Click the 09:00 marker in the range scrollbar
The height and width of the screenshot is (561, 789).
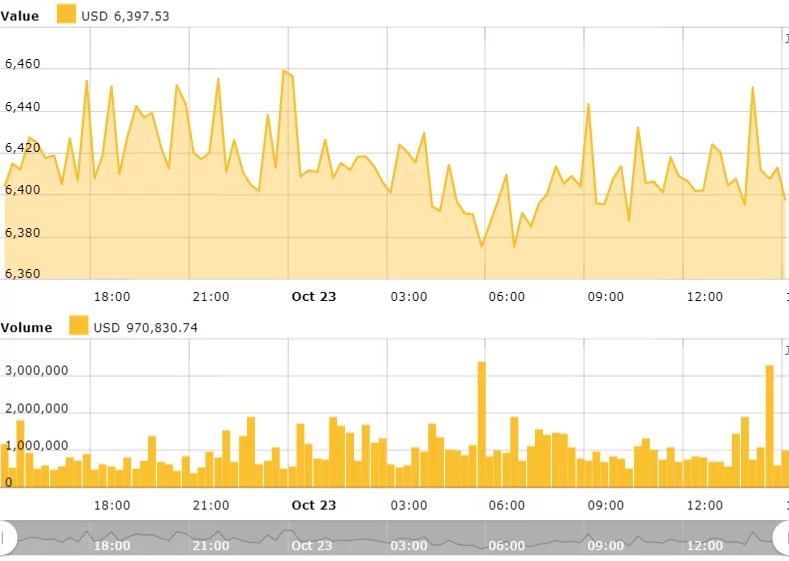tap(606, 545)
